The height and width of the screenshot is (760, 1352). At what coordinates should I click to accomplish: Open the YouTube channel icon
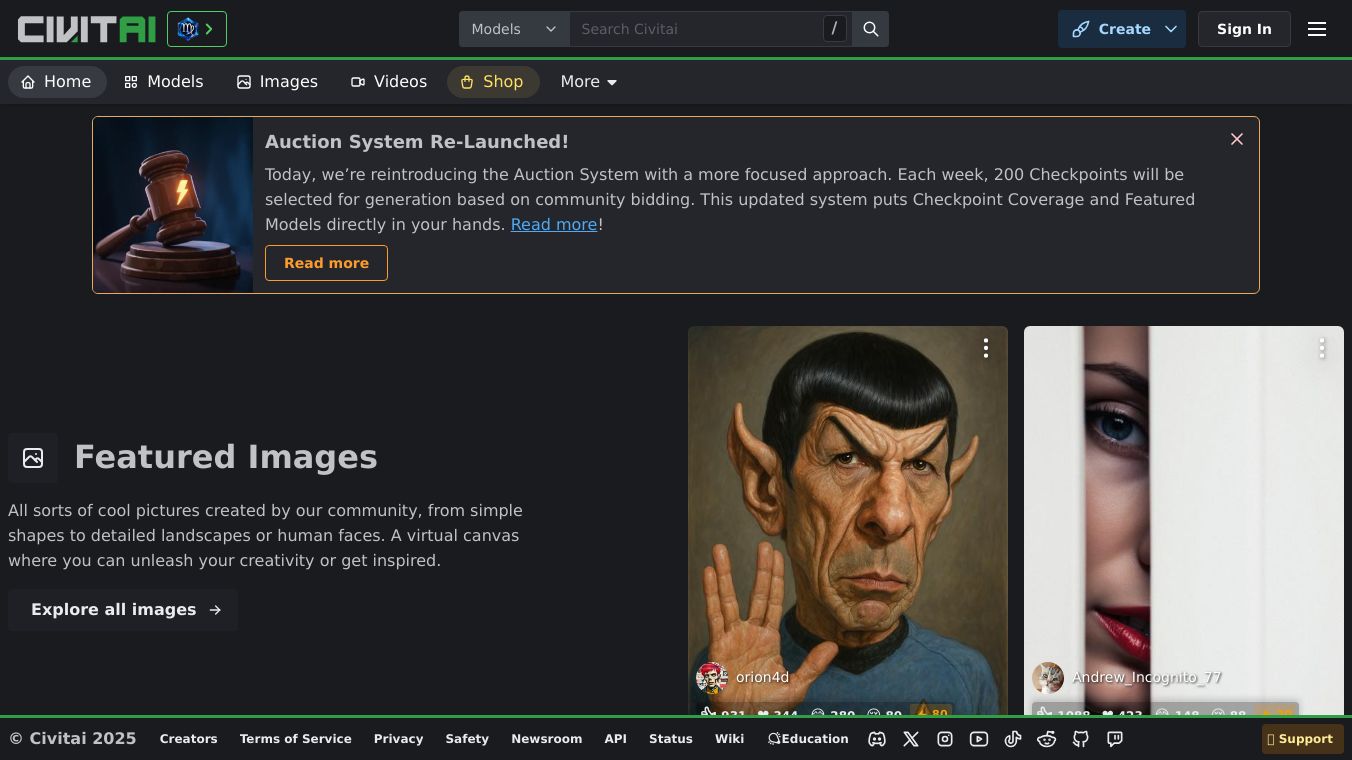click(x=979, y=739)
